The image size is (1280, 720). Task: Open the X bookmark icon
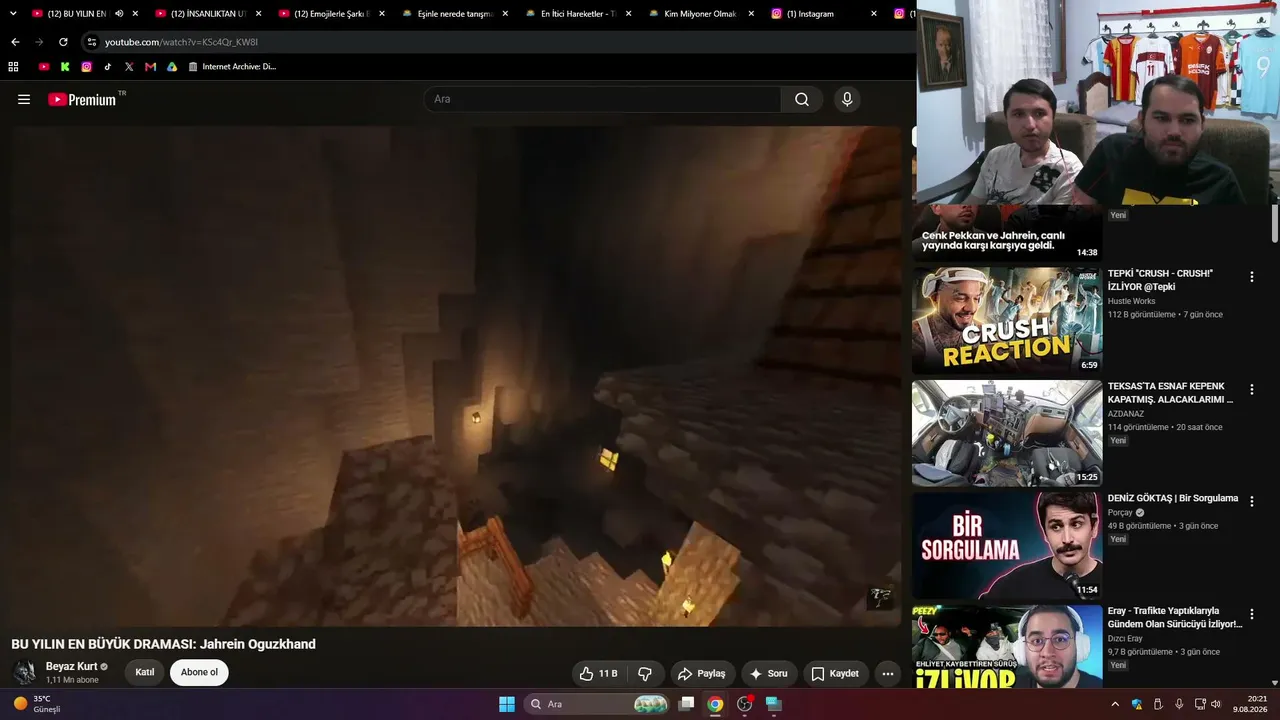129,67
